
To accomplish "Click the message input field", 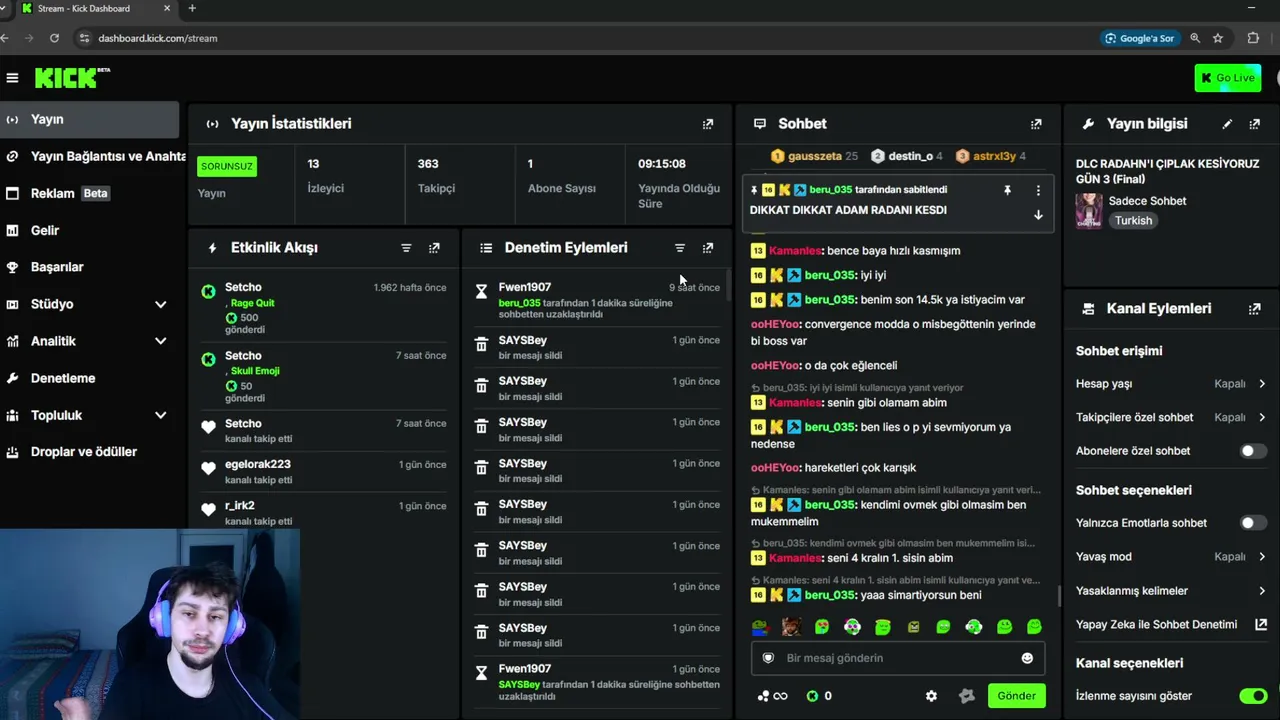I will 898,658.
